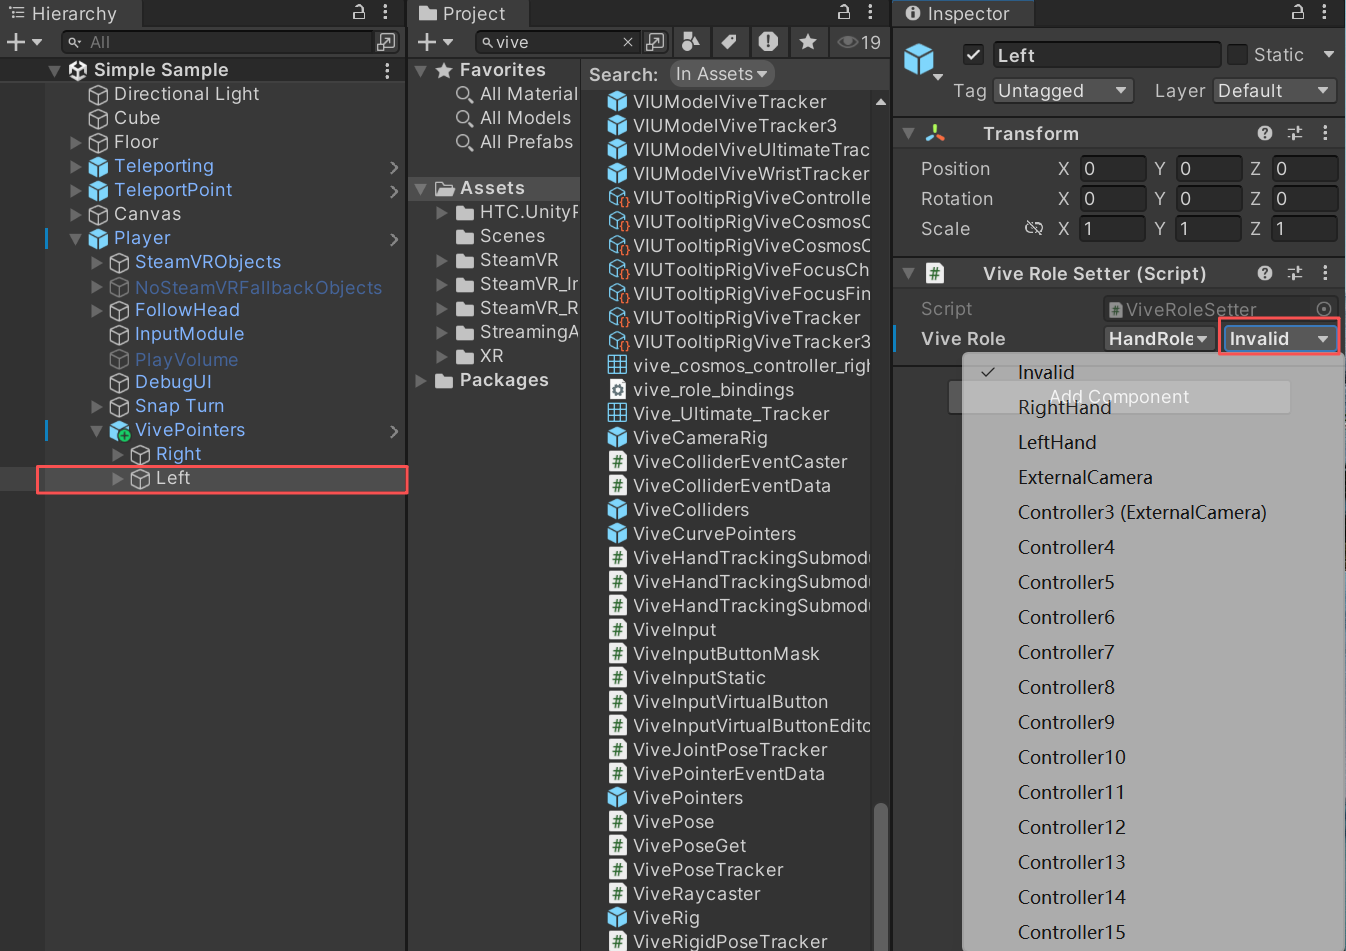Screen dimensions: 1346x951
Task: Toggle the Static checkbox
Action: point(1238,55)
